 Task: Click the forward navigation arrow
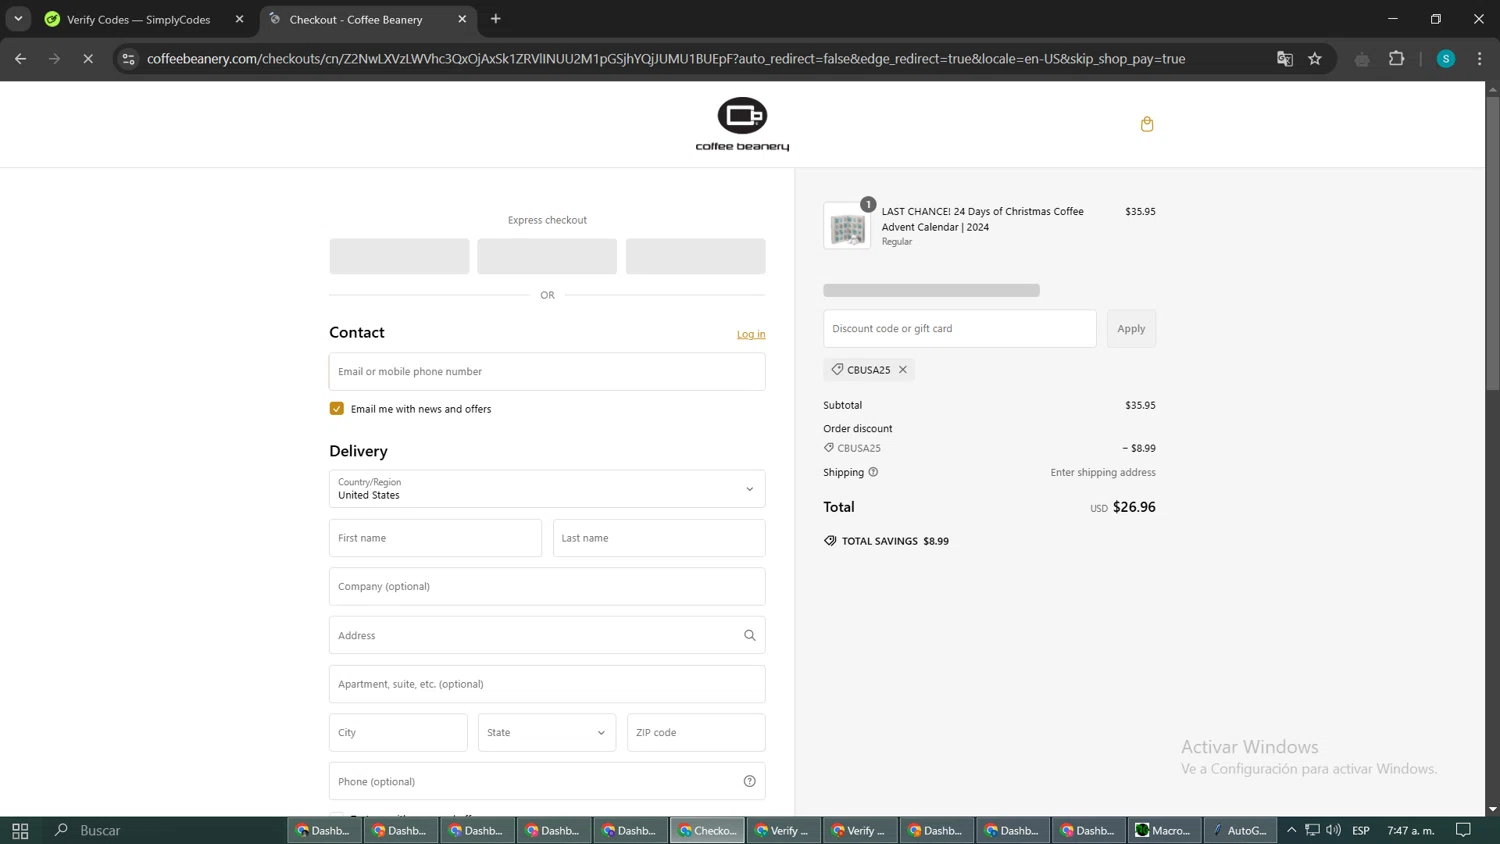(x=55, y=59)
